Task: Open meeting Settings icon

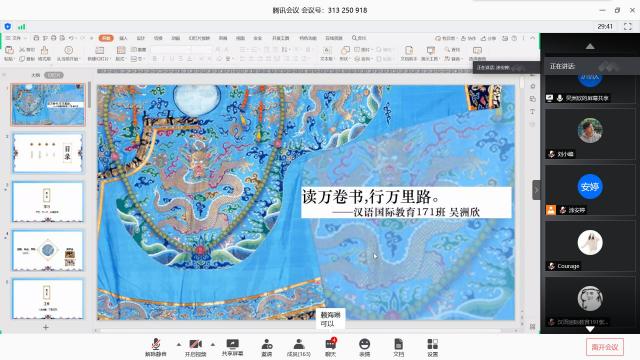Action: click(433, 347)
